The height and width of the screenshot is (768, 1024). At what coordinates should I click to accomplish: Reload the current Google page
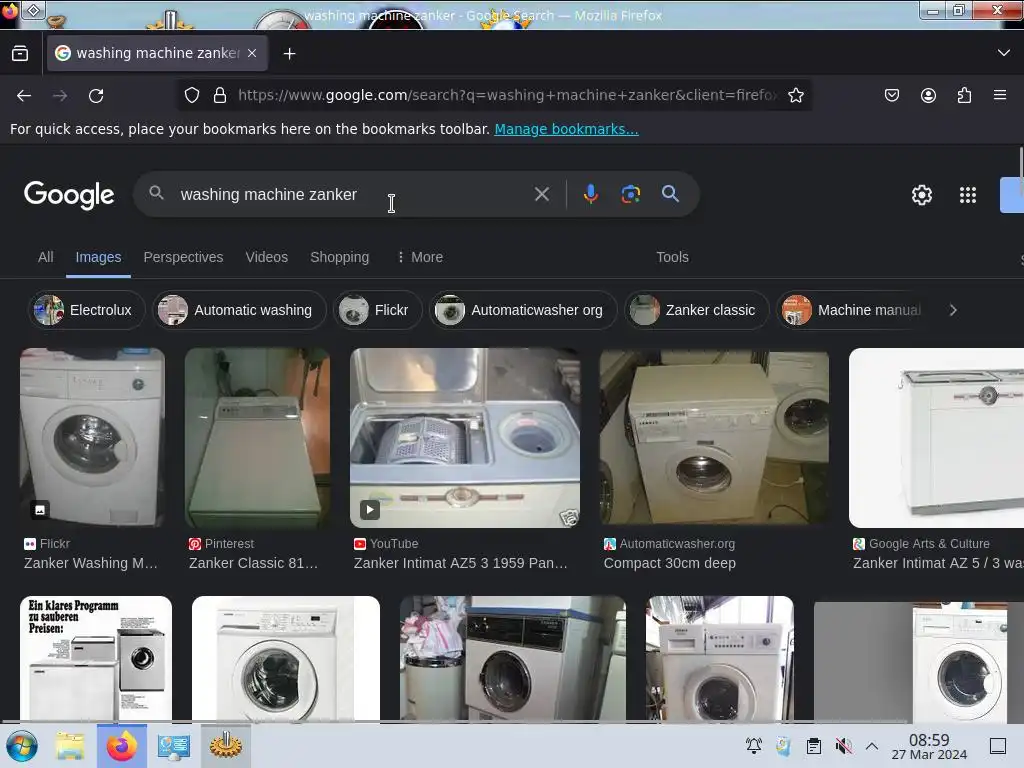tap(96, 96)
